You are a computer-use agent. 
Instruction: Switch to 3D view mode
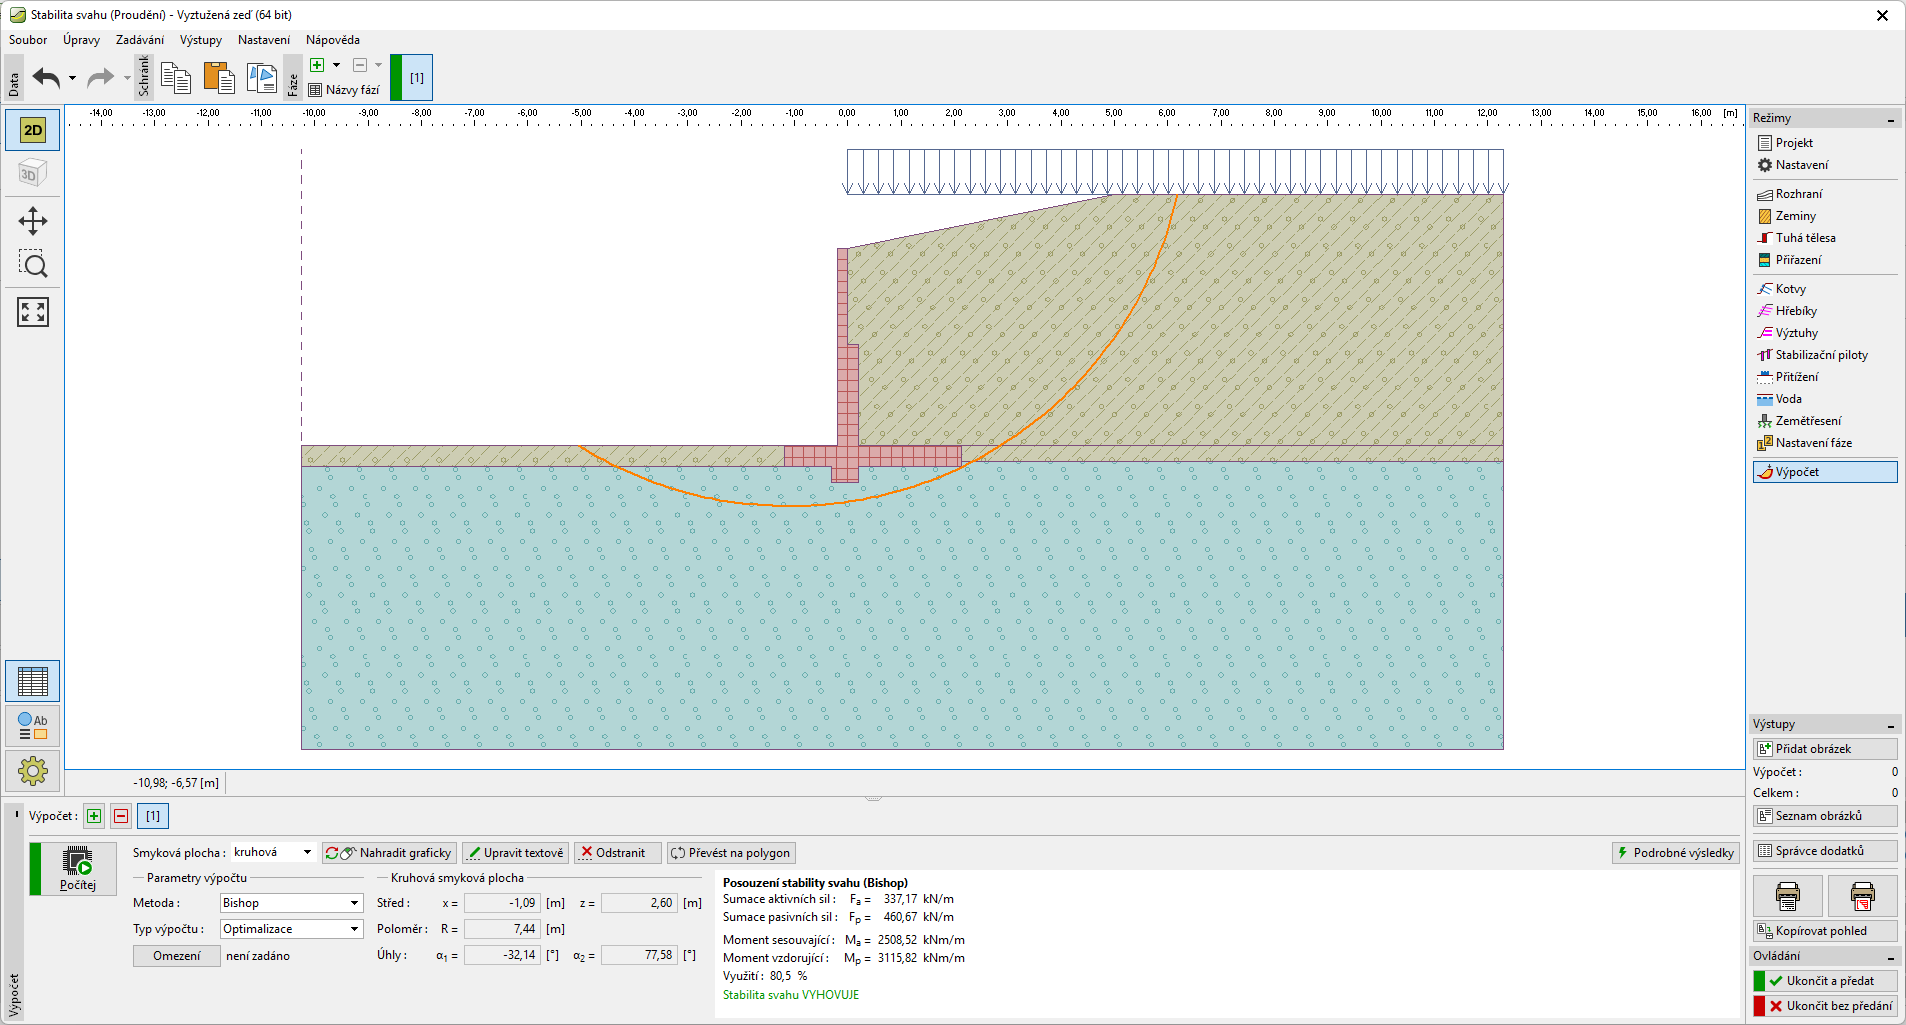32,174
